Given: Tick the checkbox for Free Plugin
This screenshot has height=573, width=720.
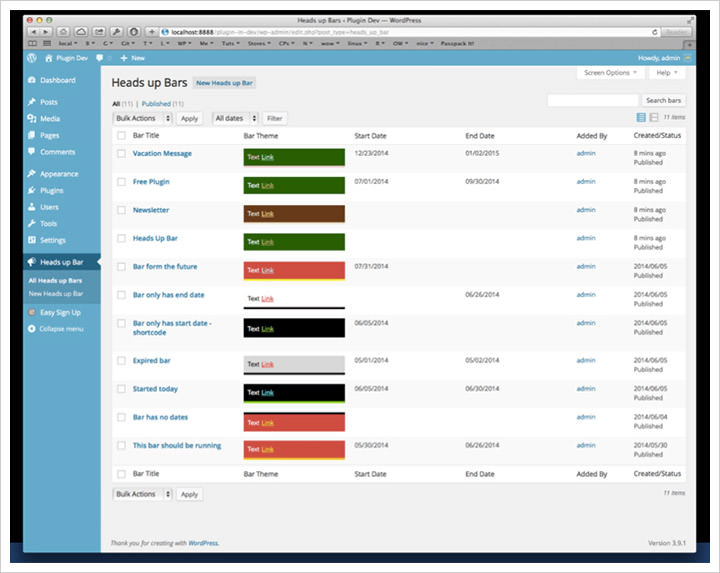Looking at the screenshot, I should pos(121,182).
